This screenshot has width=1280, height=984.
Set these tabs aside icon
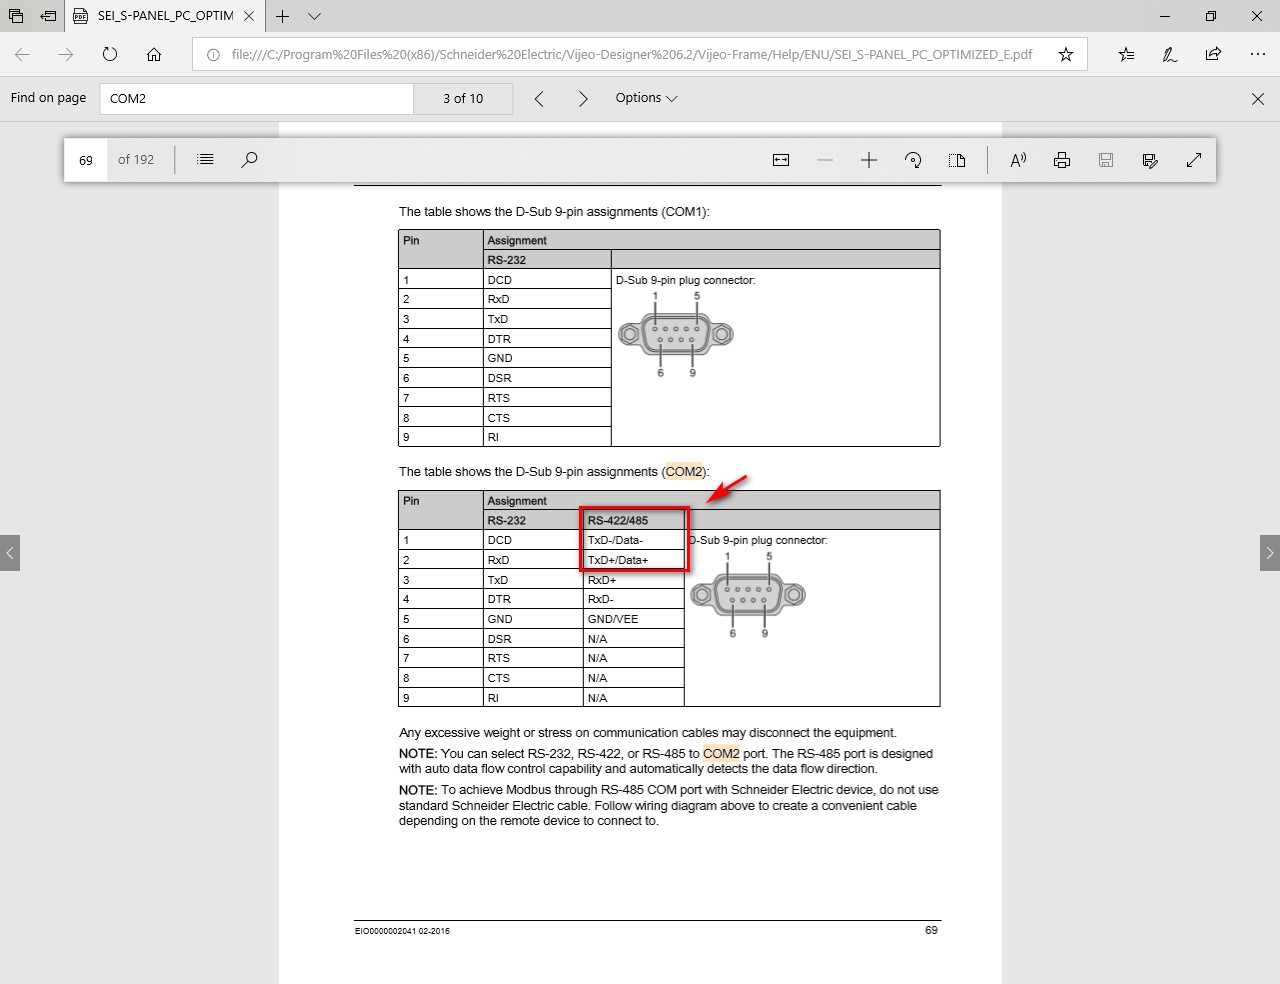tap(48, 16)
